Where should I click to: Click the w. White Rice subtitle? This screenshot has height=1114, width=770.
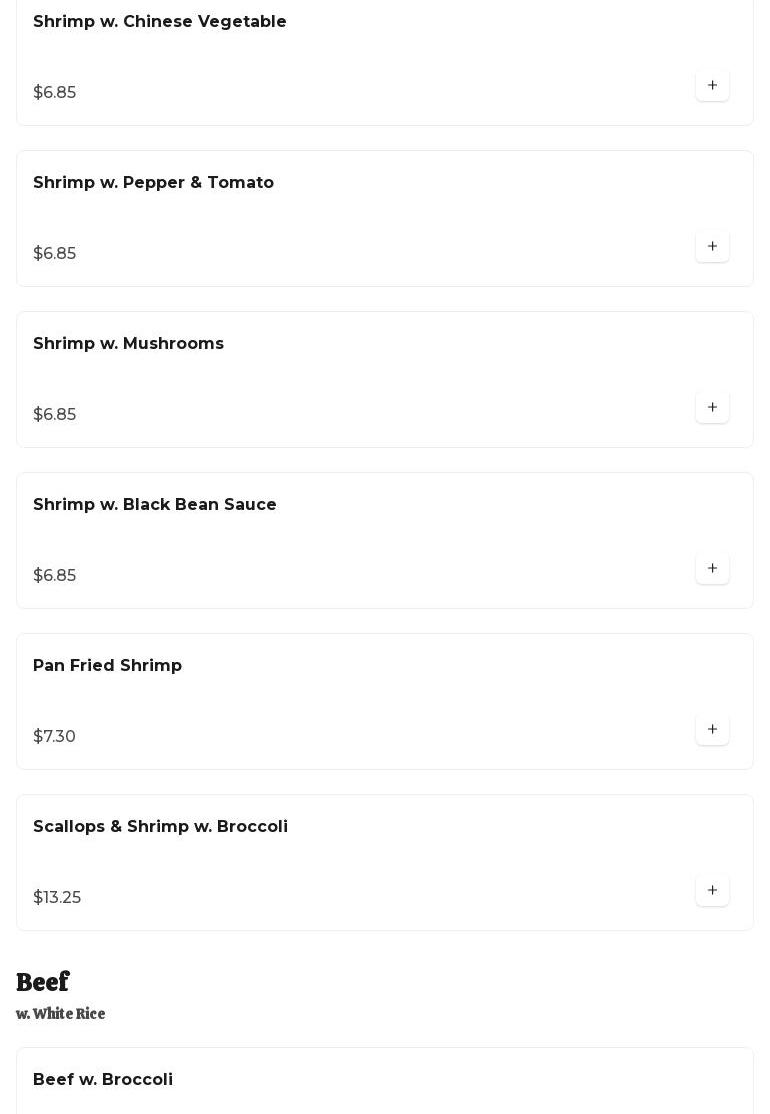(x=60, y=1014)
